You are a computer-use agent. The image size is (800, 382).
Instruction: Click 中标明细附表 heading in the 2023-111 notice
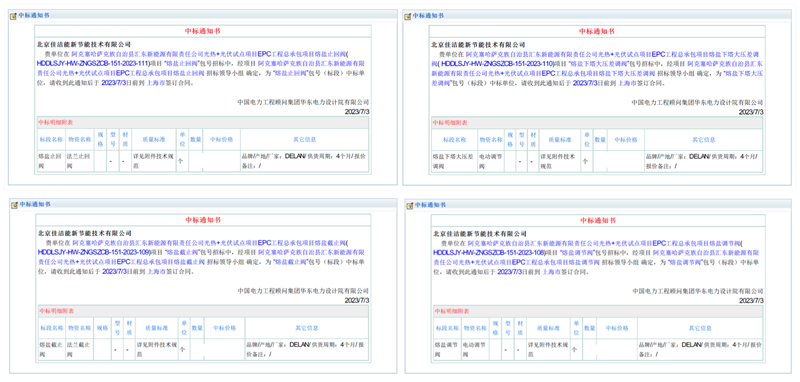[56, 123]
